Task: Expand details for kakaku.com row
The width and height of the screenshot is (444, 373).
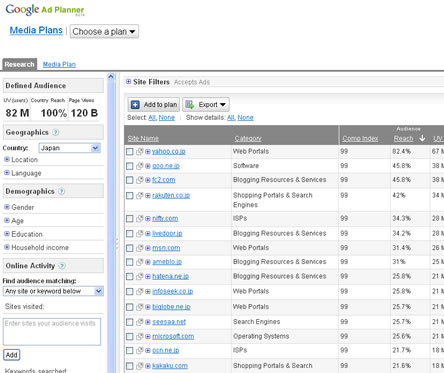Action: tap(148, 366)
